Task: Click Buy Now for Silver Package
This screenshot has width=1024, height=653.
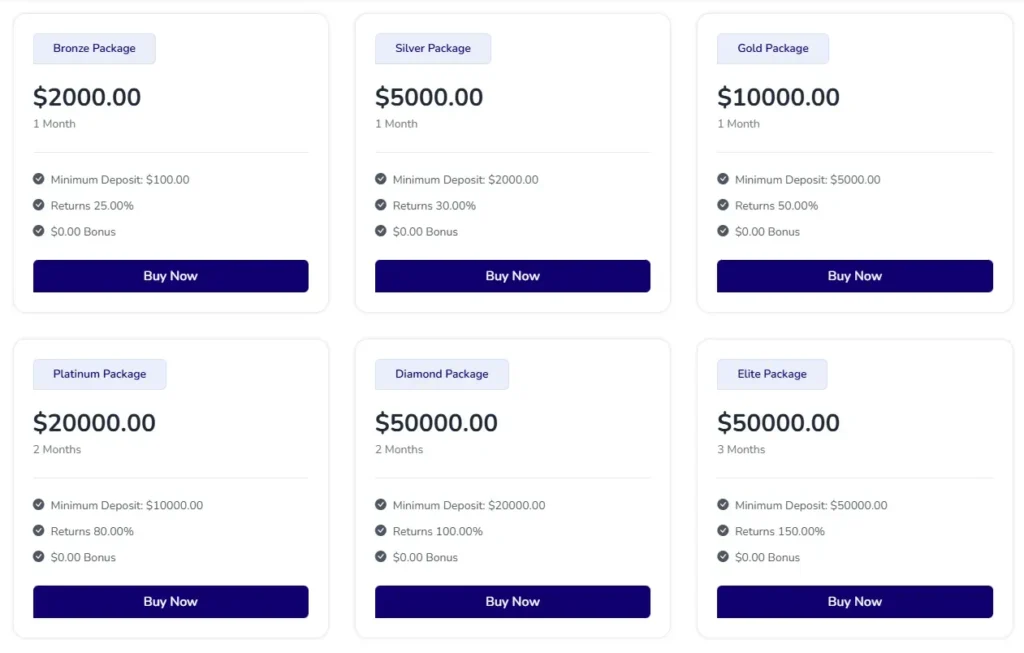Action: click(x=512, y=276)
